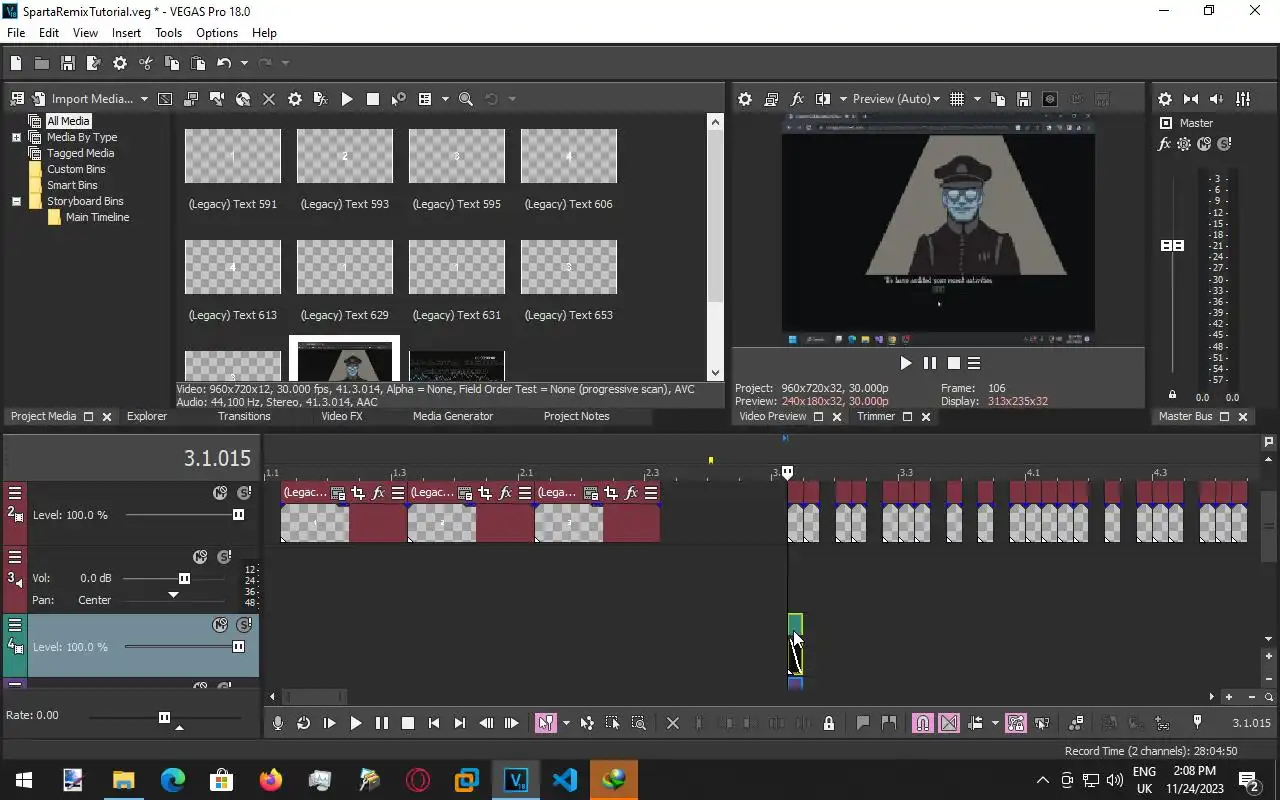This screenshot has width=1280, height=800.
Task: Stop media preview in Project Media toolbar
Action: tap(373, 99)
